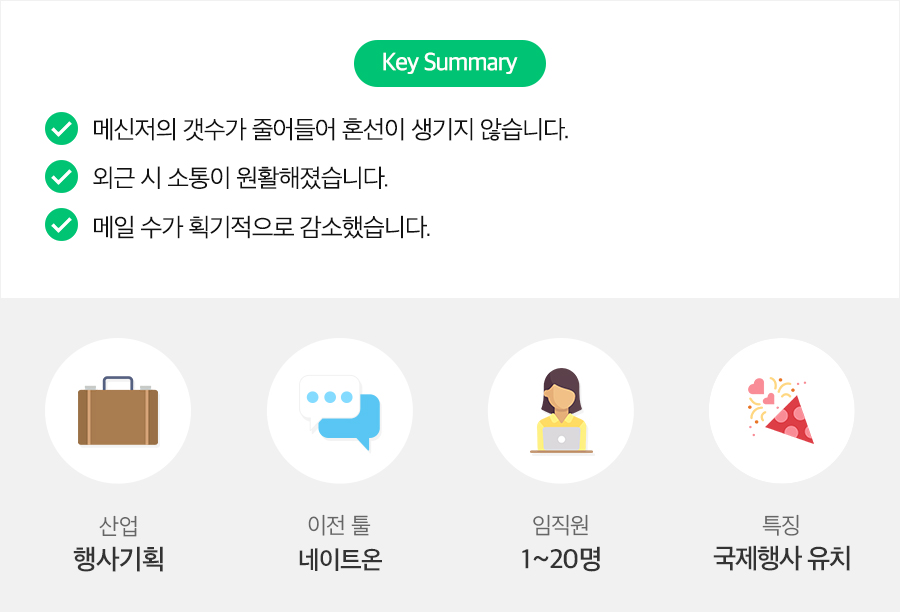The image size is (900, 612).
Task: Click the 1~20명 employee count value
Action: click(561, 558)
